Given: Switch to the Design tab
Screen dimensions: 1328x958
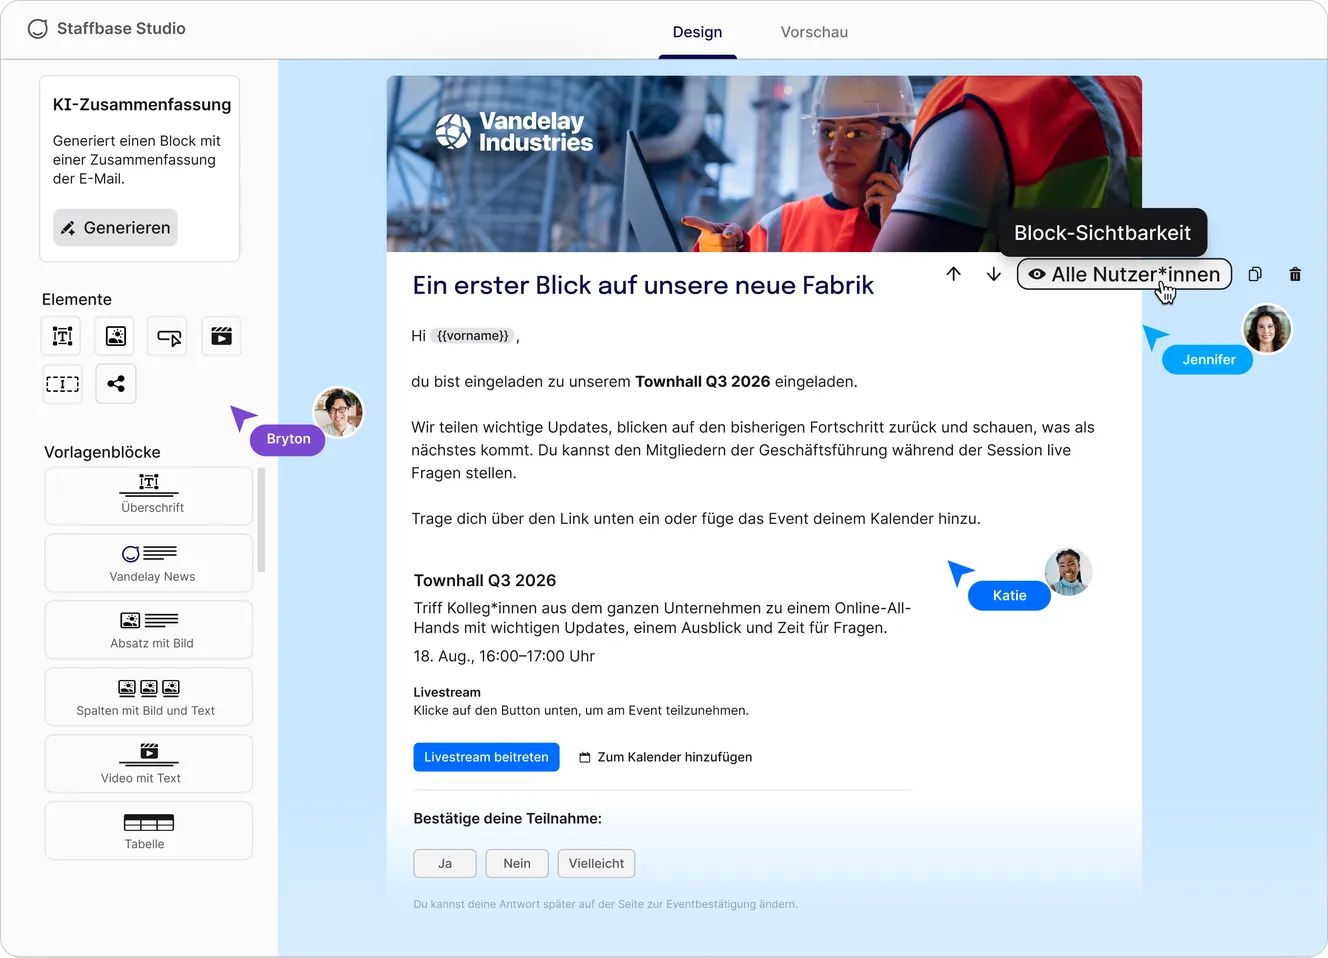Looking at the screenshot, I should coord(697,32).
